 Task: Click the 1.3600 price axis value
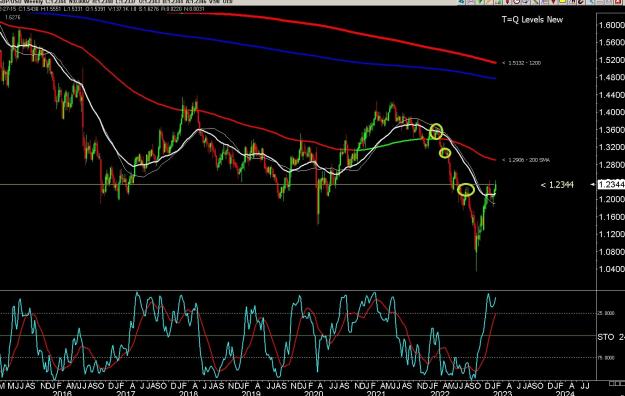(611, 130)
